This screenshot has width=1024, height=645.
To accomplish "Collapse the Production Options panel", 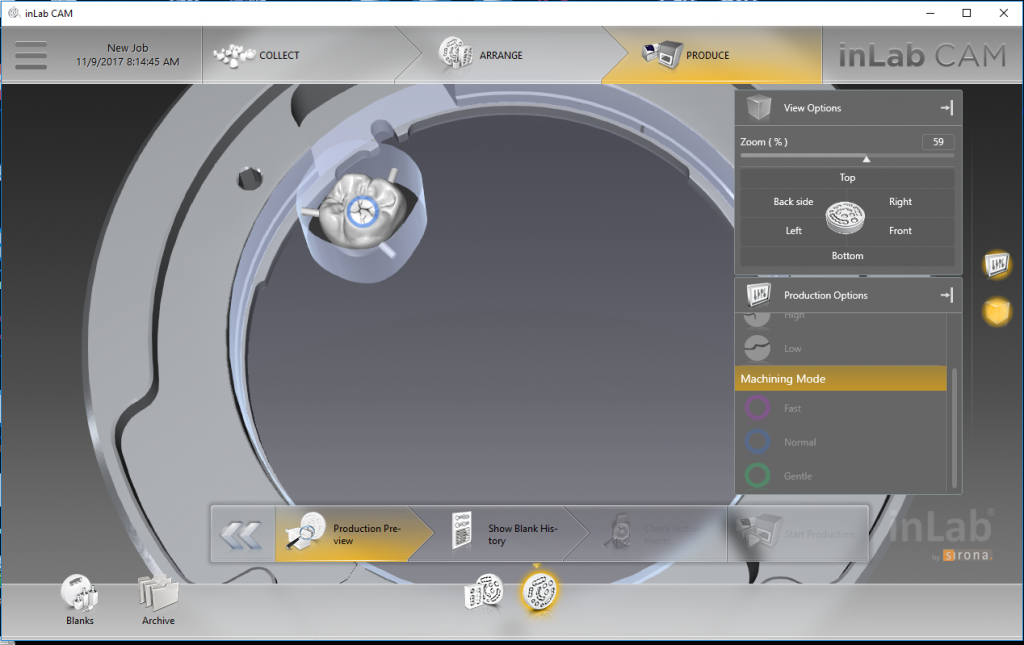I will (x=945, y=295).
